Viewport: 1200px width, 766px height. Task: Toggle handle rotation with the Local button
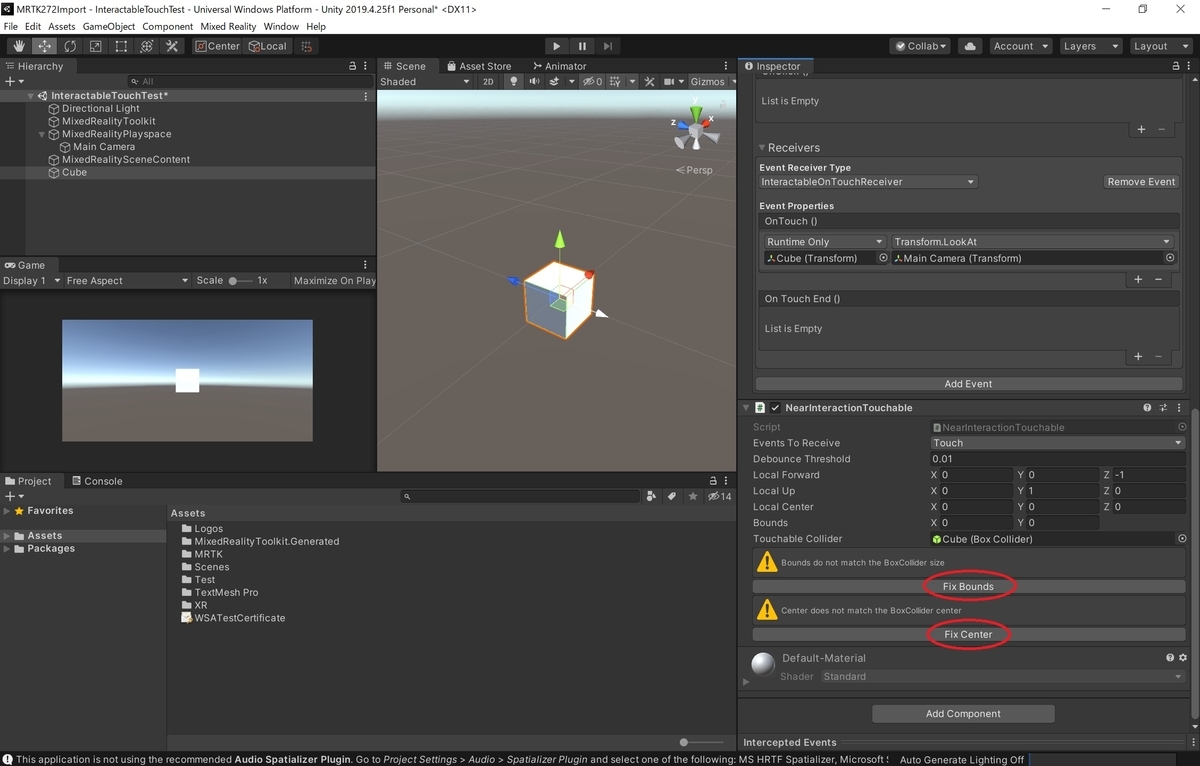click(267, 46)
